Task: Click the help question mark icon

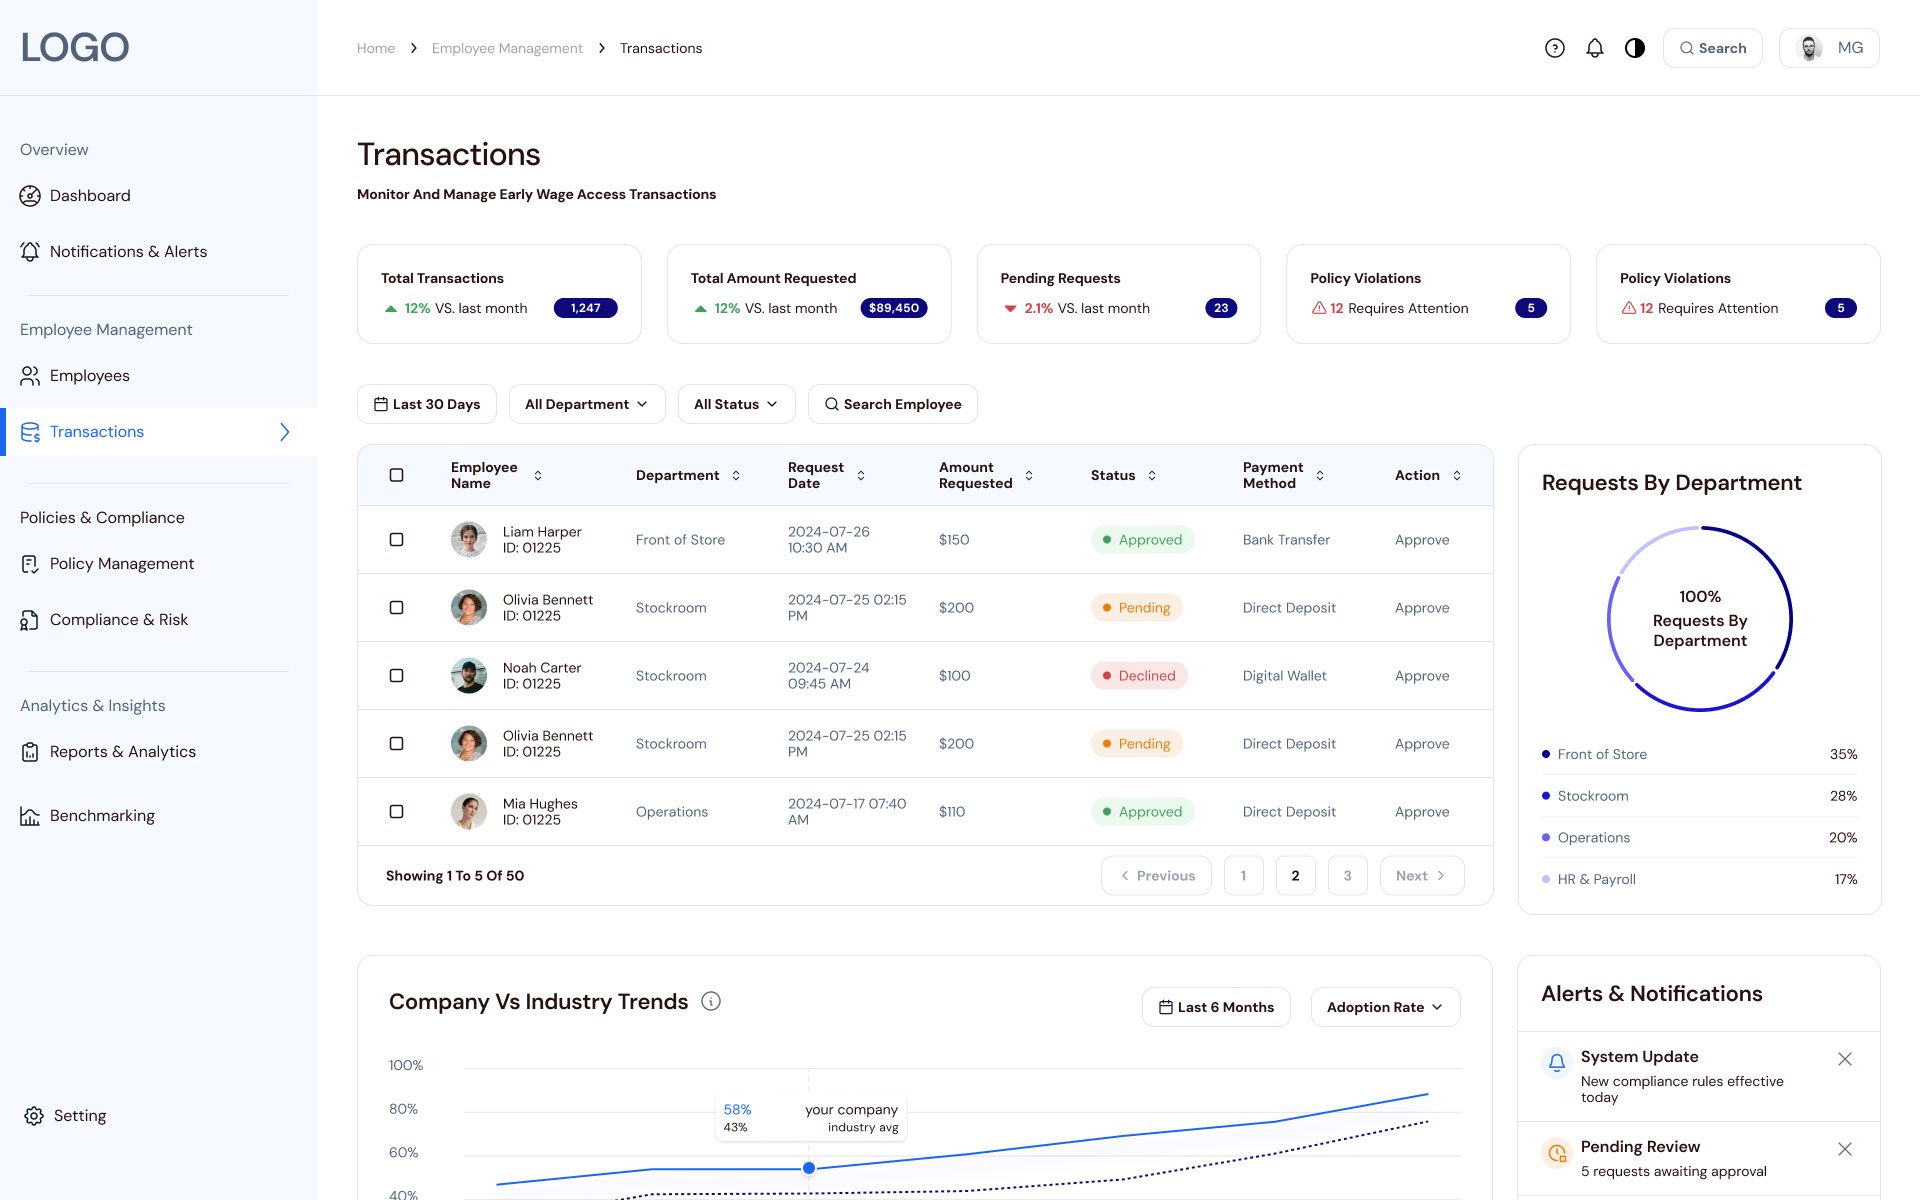Action: point(1554,48)
